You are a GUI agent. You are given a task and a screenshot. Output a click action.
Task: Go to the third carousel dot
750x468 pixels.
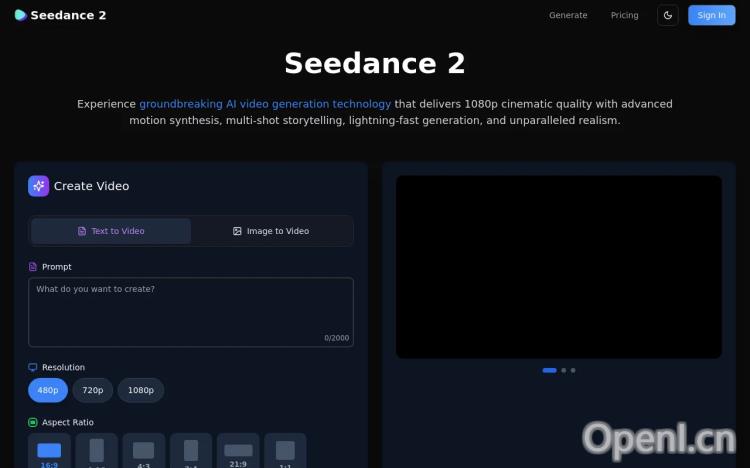click(x=573, y=370)
